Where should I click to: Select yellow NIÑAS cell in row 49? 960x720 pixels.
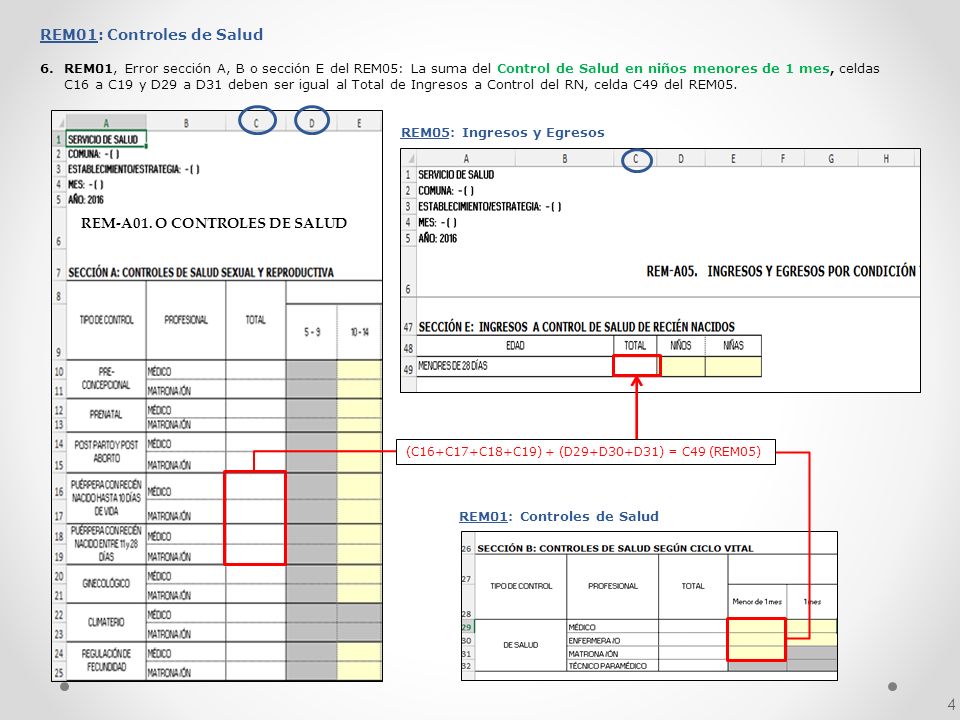coord(733,366)
